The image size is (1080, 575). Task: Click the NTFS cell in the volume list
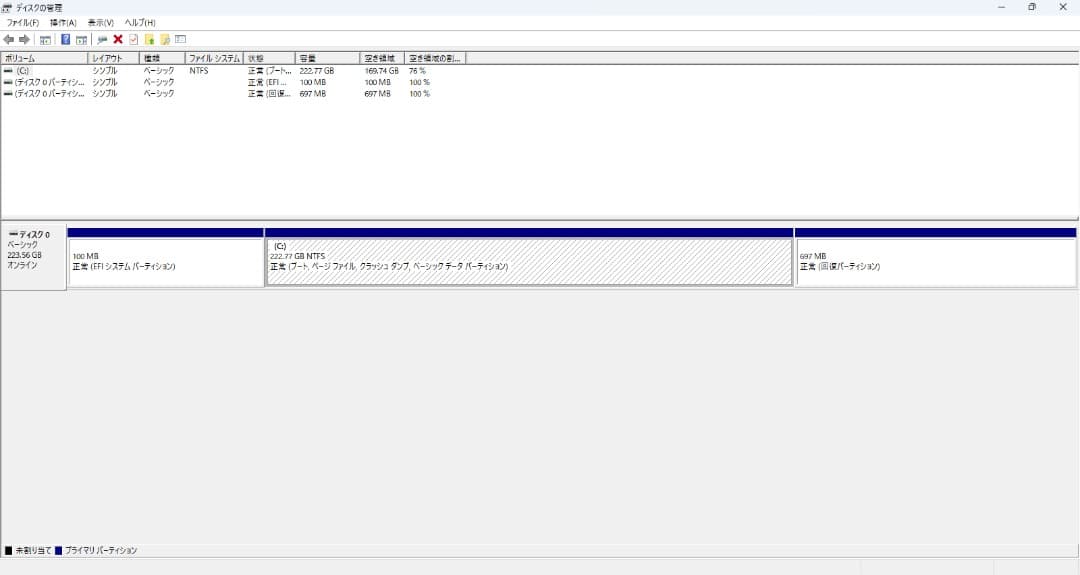(198, 71)
